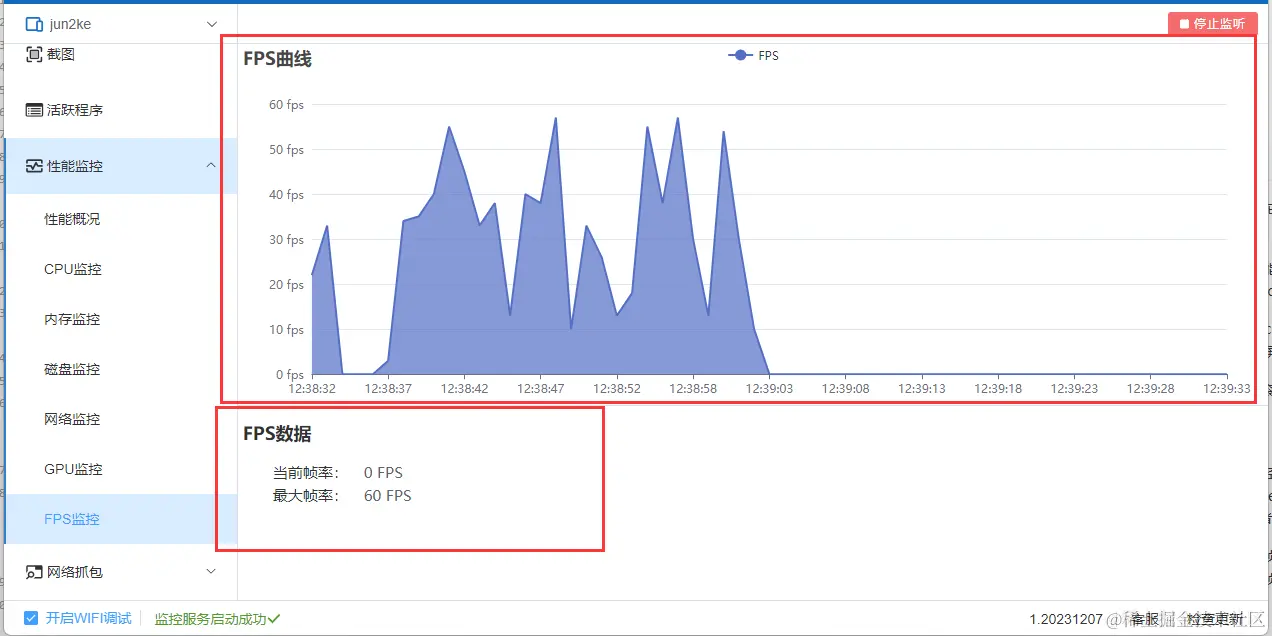Viewport: 1272px width, 636px height.
Task: Click the 最大帧率 value 60 FPS
Action: tap(388, 496)
